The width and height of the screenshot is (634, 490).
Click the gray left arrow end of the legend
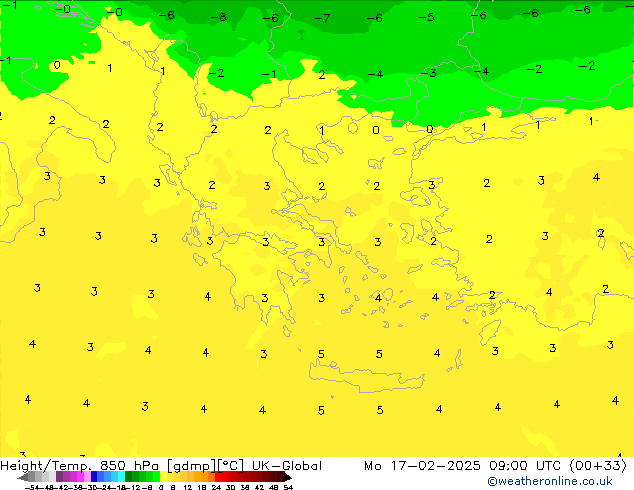[x=23, y=477]
